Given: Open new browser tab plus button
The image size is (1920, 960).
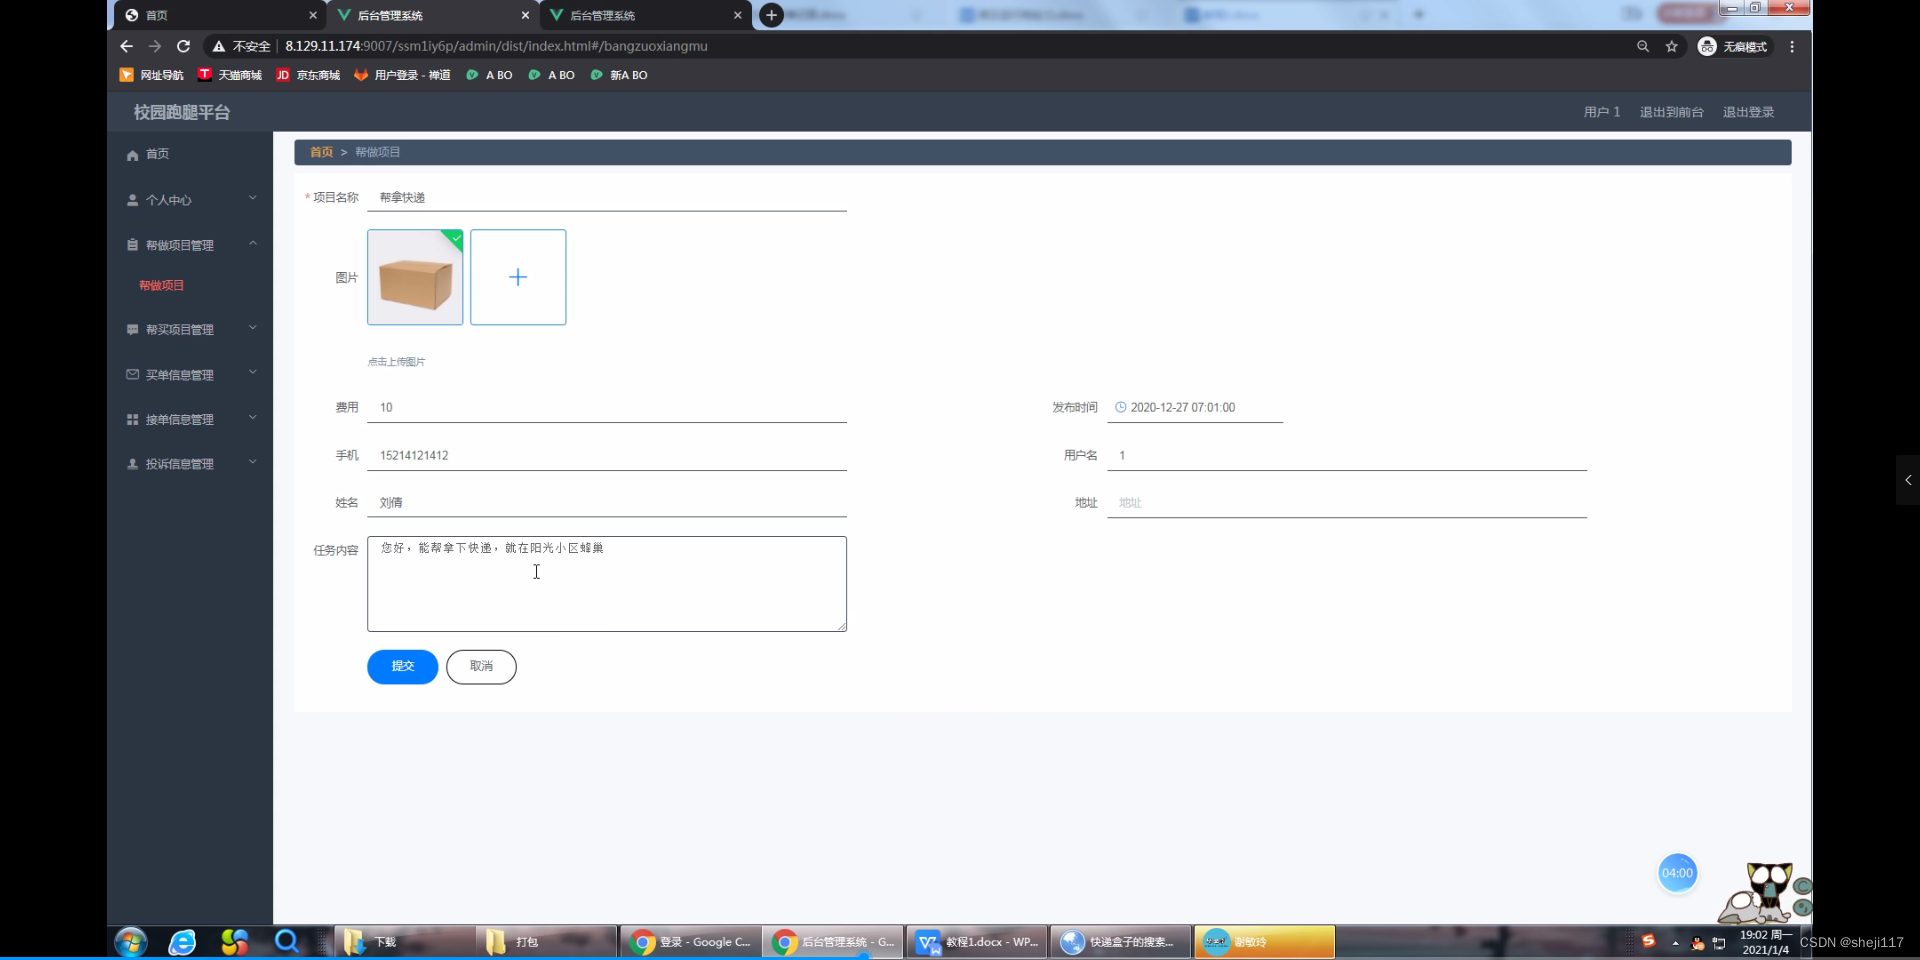Looking at the screenshot, I should [771, 15].
